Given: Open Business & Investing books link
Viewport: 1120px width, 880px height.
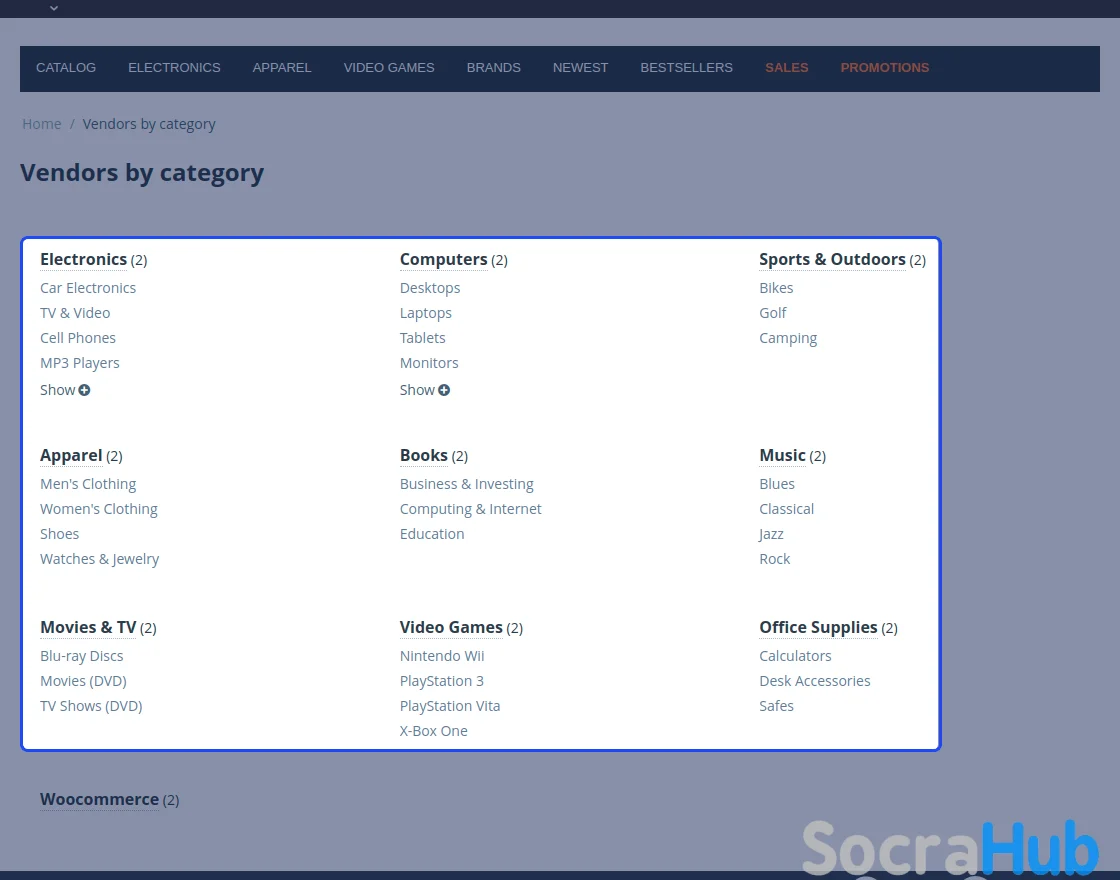Looking at the screenshot, I should click(467, 484).
